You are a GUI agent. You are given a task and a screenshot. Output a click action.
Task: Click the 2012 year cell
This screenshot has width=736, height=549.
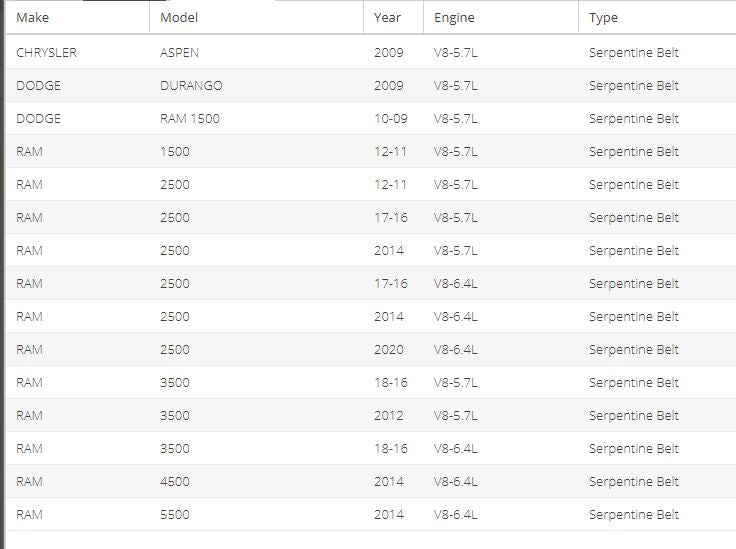[389, 415]
